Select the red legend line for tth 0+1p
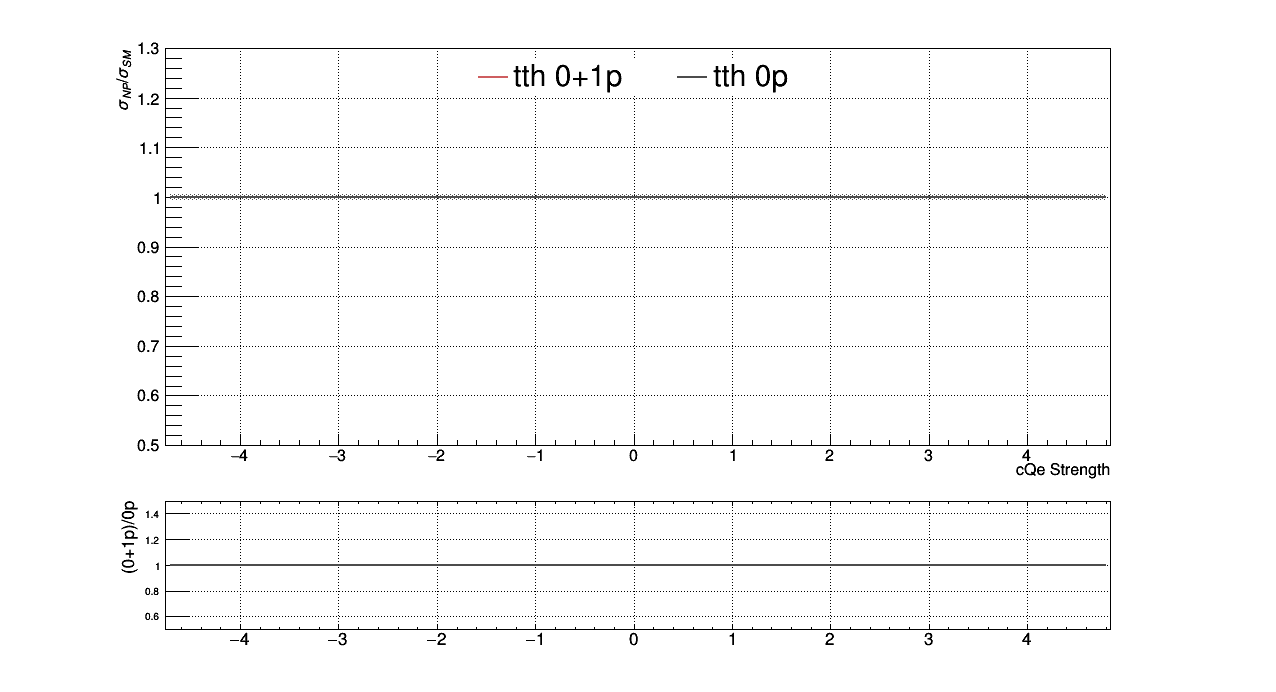Image resolution: width=1276 pixels, height=692 pixels. 493,77
